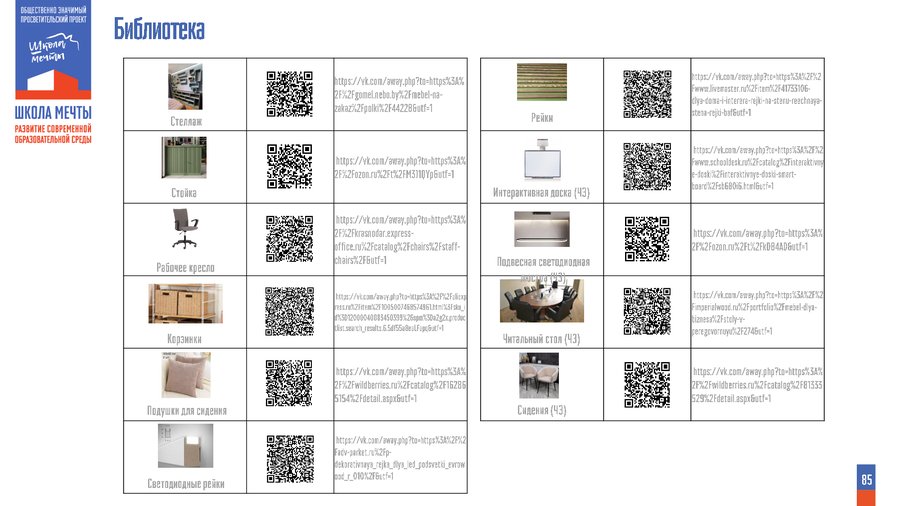Click the Стеллаж label text
Screen dimensions: 900x506
tap(186, 121)
